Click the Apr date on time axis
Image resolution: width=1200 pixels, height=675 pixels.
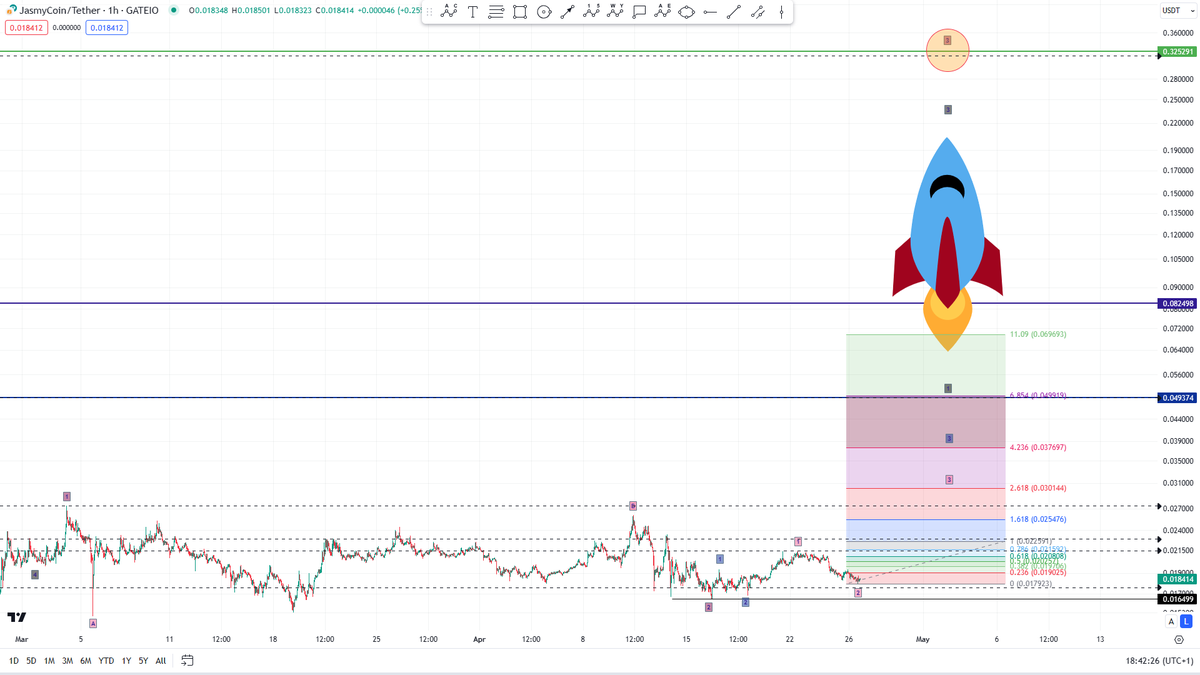479,639
